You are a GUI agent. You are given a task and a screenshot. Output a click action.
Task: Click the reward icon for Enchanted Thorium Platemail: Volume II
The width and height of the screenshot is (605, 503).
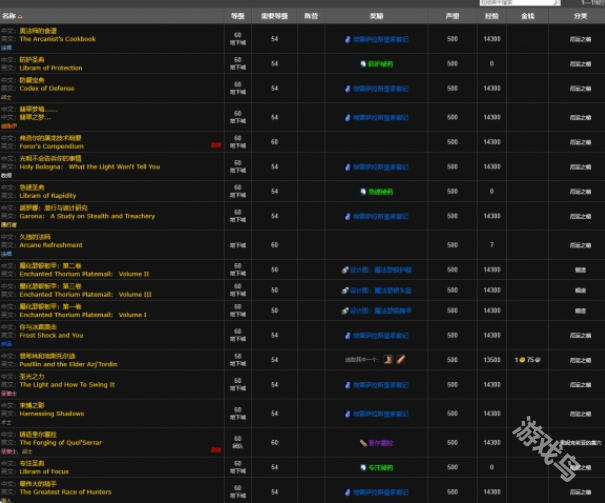click(345, 270)
